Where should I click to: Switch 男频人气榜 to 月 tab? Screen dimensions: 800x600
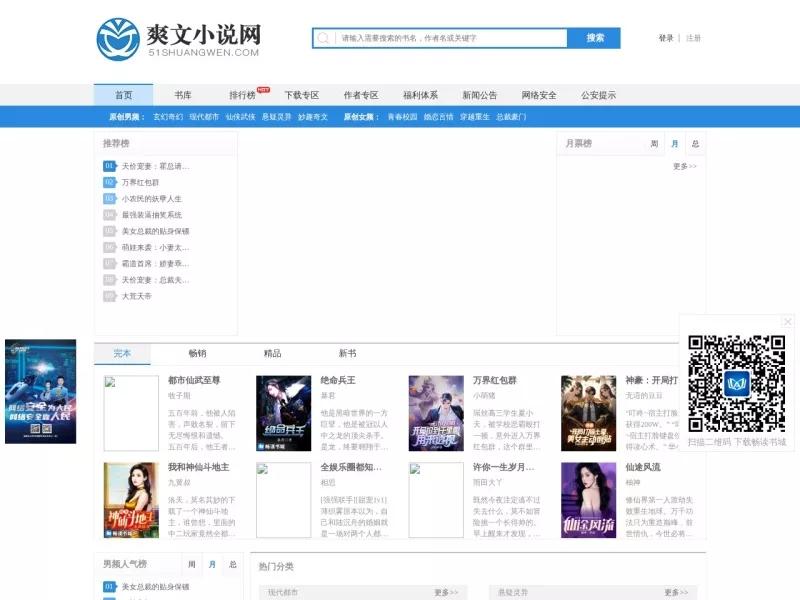pyautogui.click(x=212, y=564)
